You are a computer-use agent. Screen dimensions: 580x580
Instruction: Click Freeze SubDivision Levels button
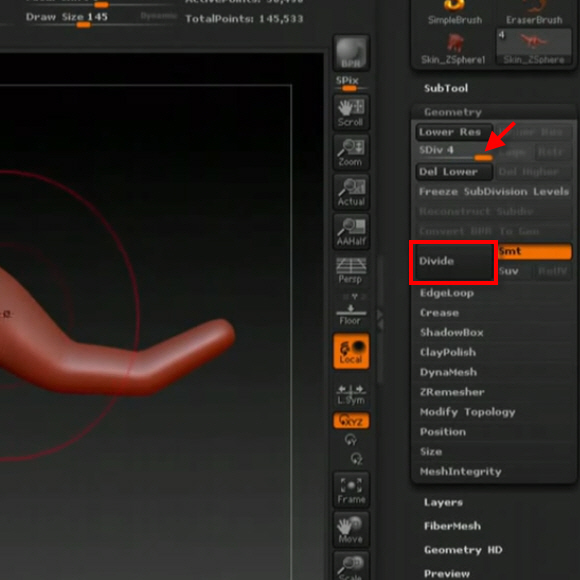493,192
